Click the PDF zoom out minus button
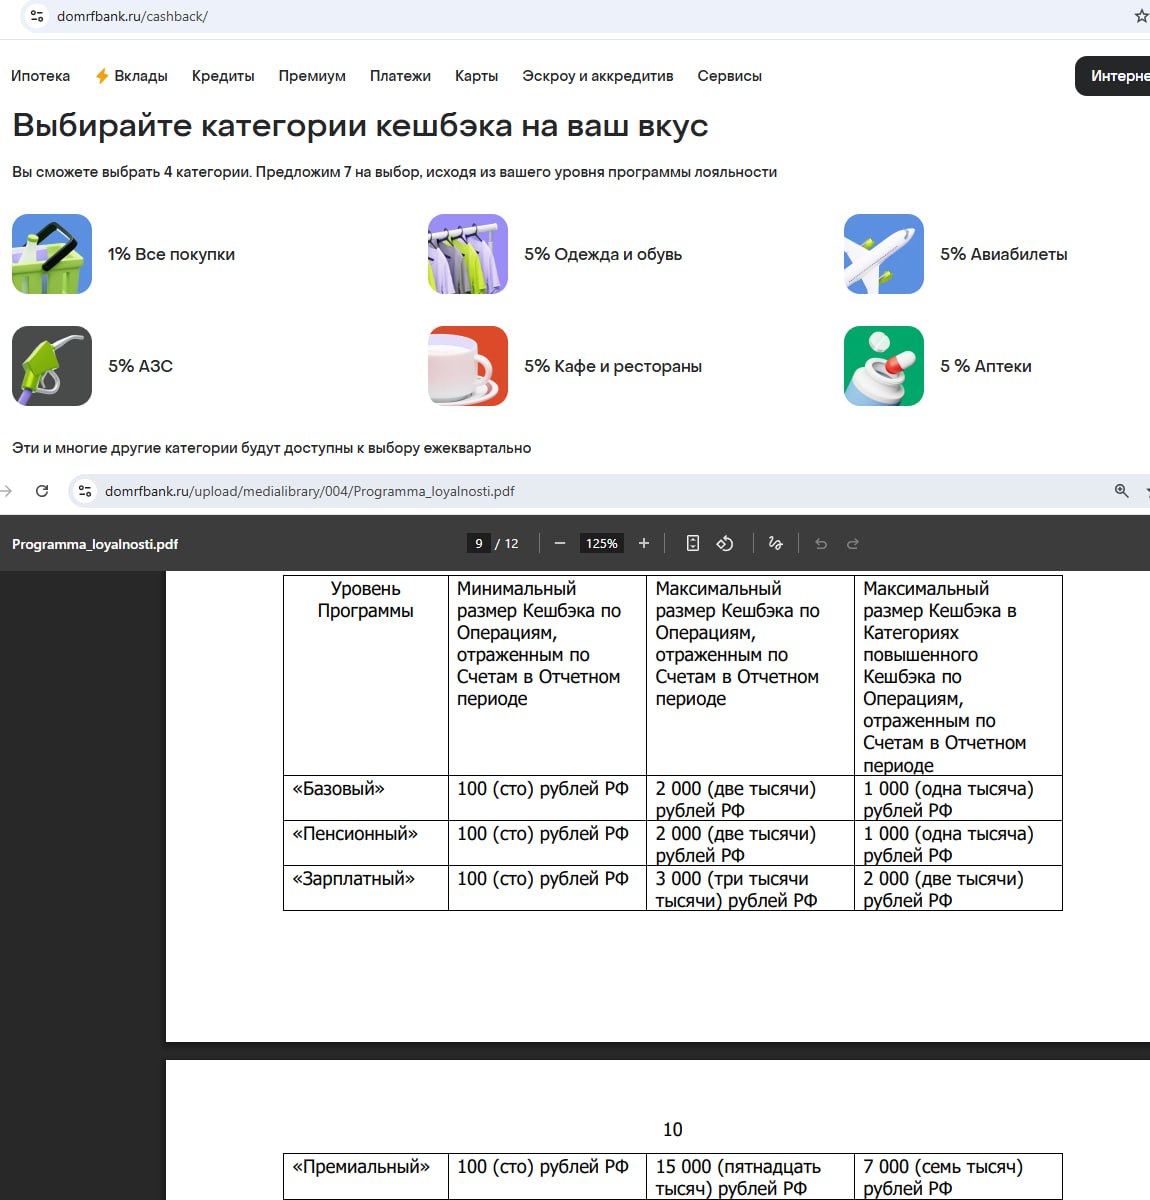1150x1200 pixels. tap(560, 543)
